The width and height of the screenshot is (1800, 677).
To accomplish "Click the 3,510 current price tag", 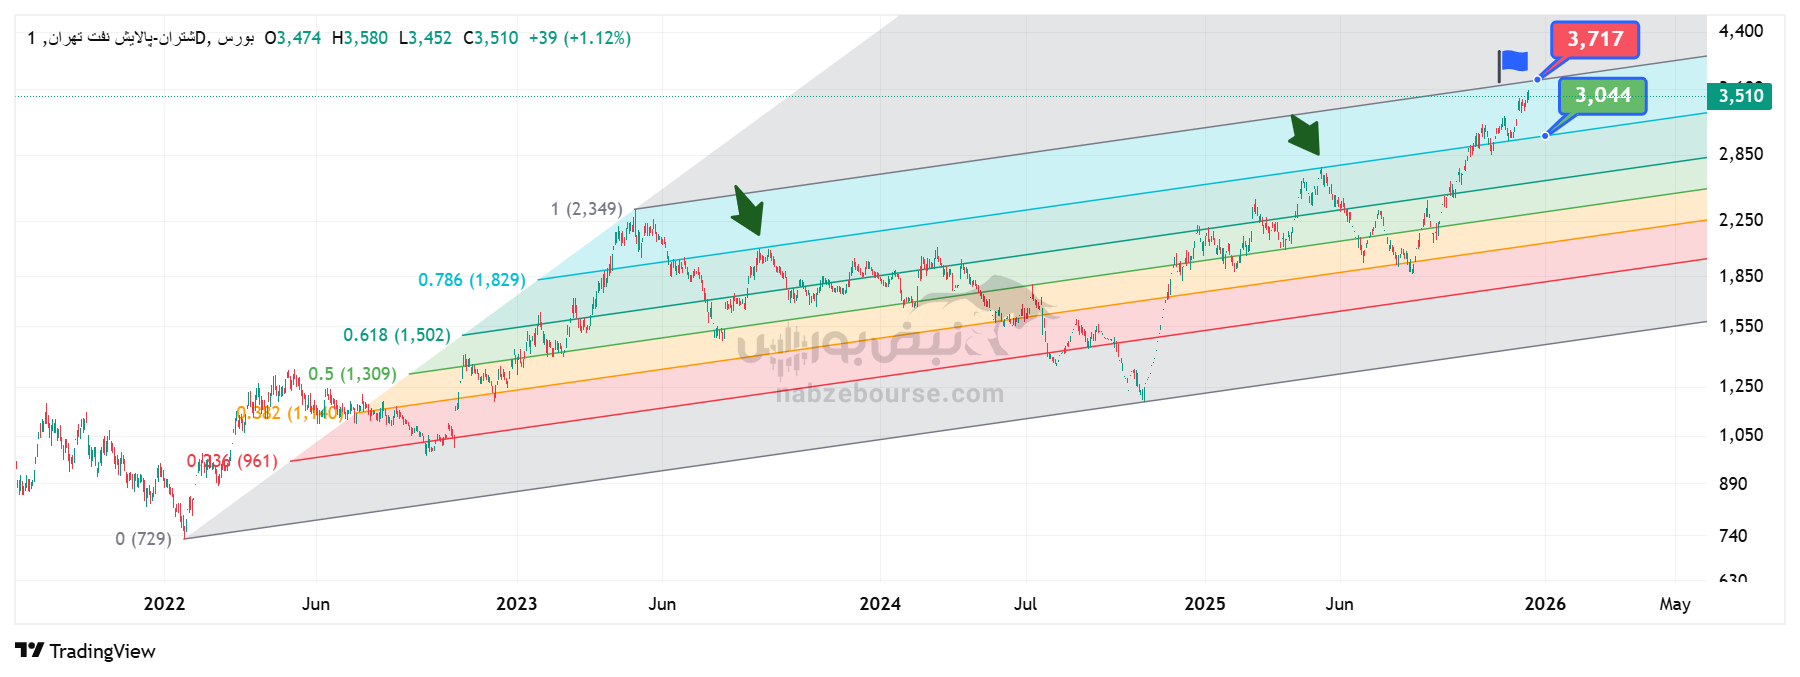I will coord(1740,96).
